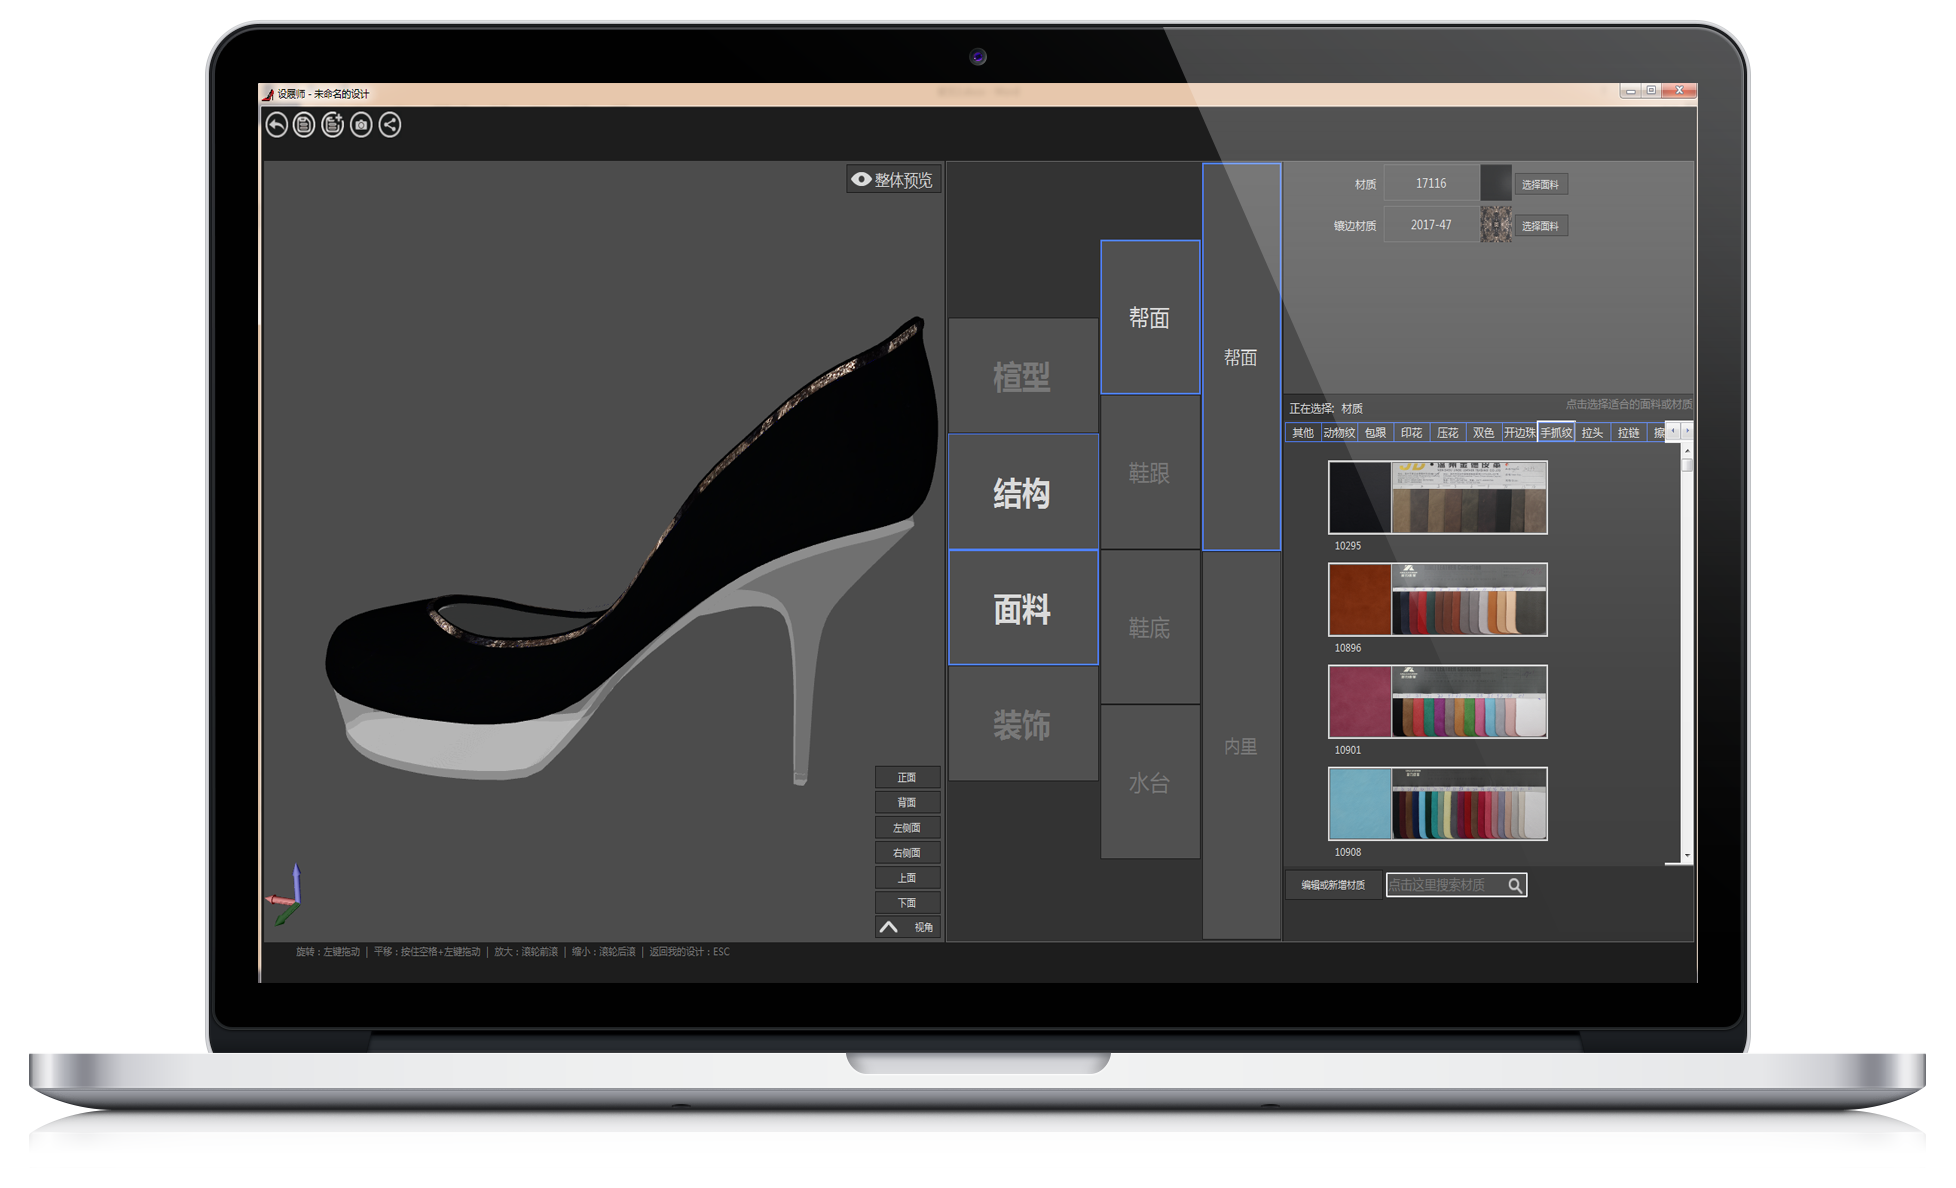This screenshot has height=1188, width=1956.
Task: Open the 手抓纹 material tab
Action: pos(1556,433)
